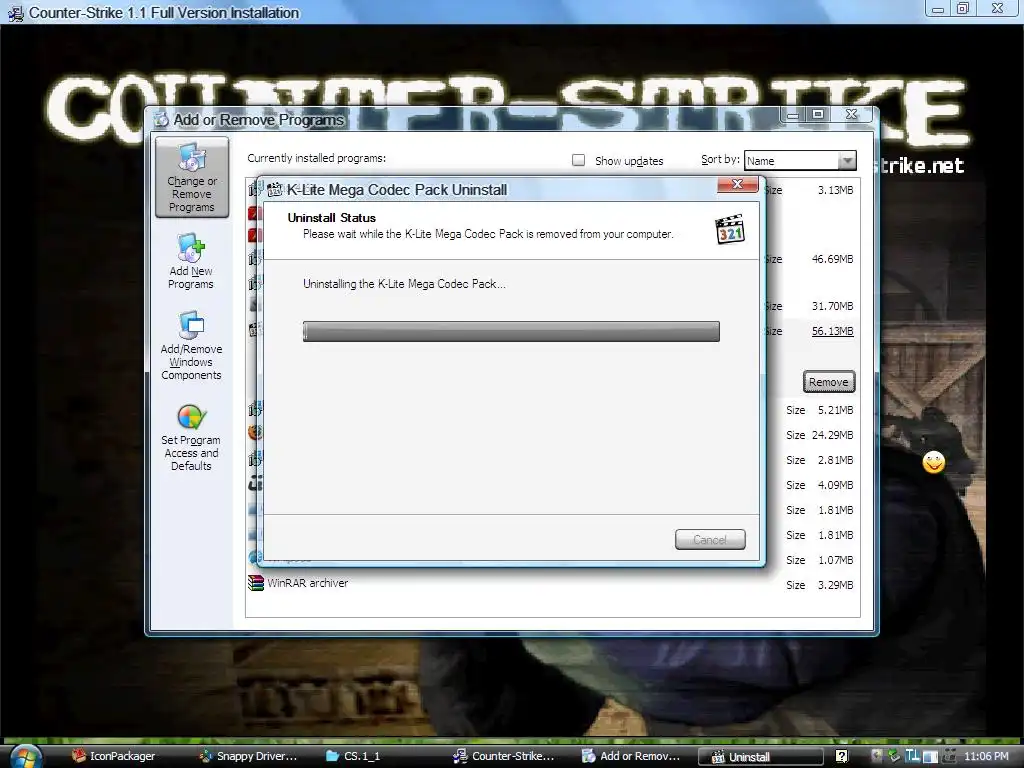Click 'Uninstalling the K-Lite Mega Codec Pack...' text
The height and width of the screenshot is (768, 1024).
[404, 284]
